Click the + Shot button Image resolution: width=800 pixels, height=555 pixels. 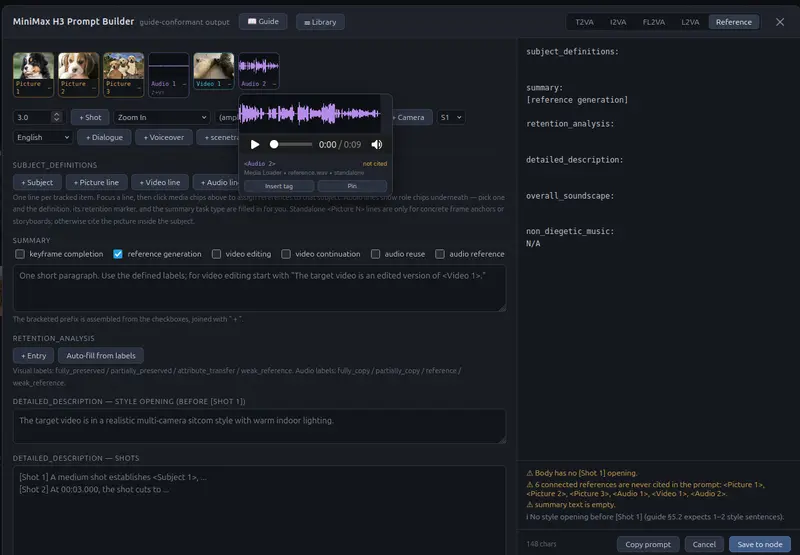pos(90,117)
